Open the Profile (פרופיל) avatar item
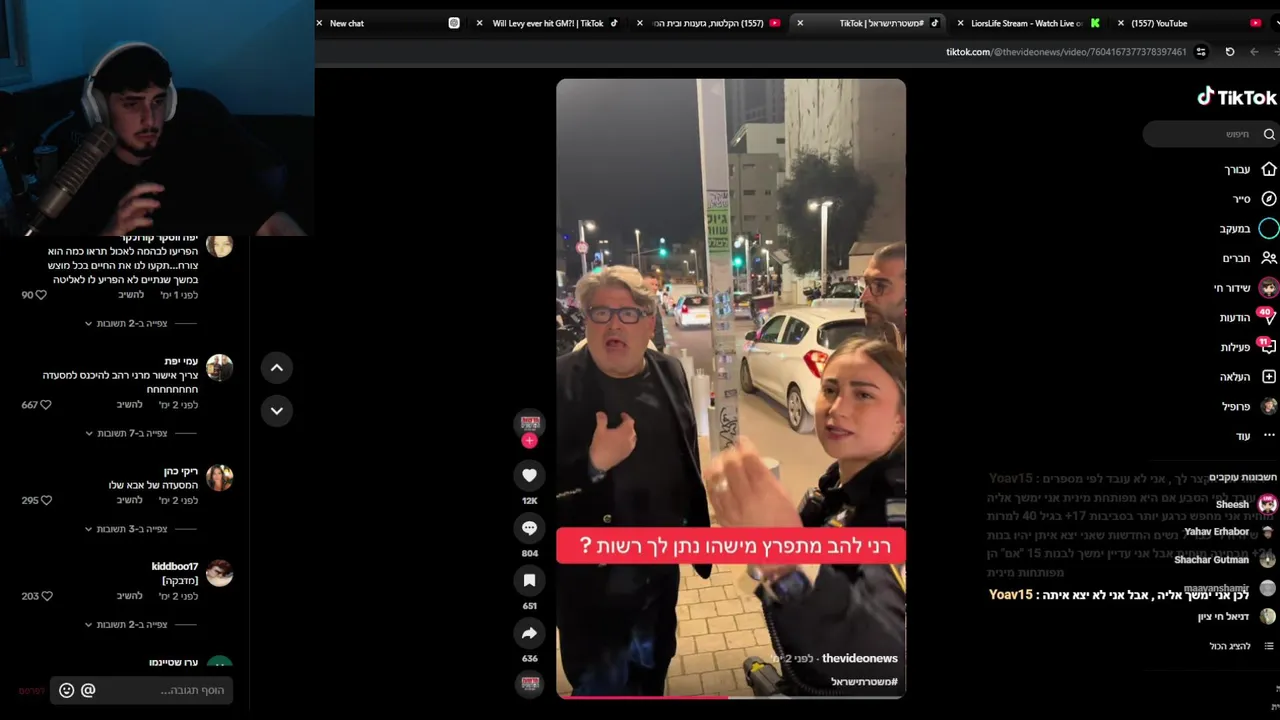This screenshot has height=720, width=1280. tap(1250, 407)
